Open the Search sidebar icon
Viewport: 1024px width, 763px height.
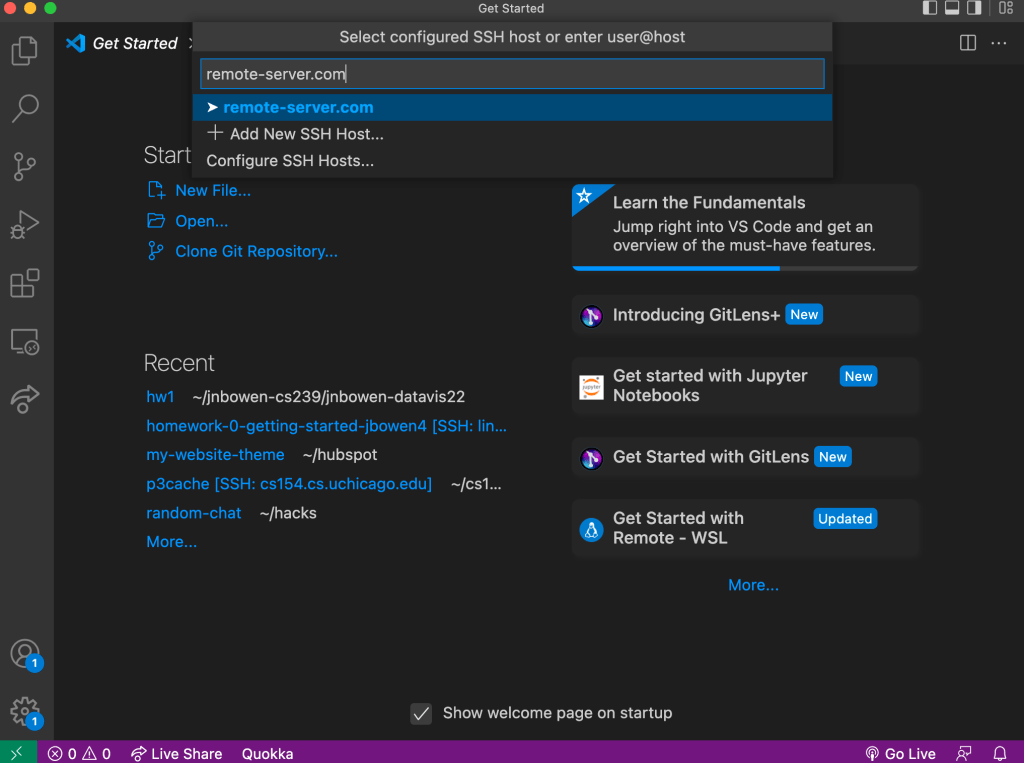coord(25,108)
